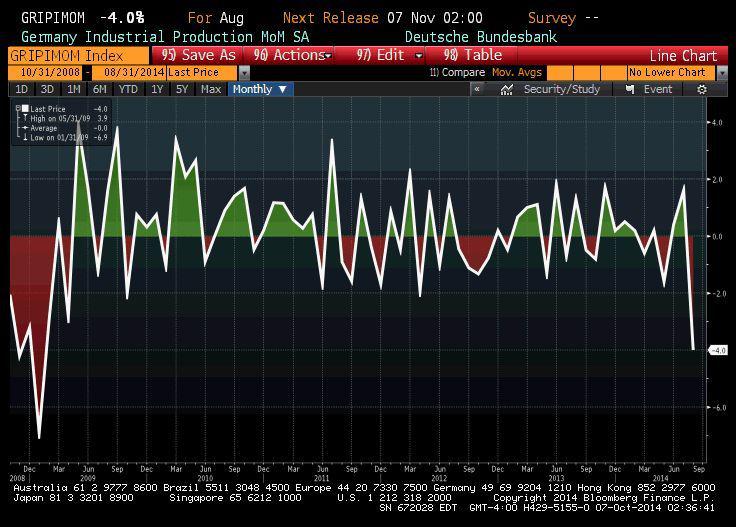Open the Actions menu
The image size is (736, 527).
click(x=291, y=55)
